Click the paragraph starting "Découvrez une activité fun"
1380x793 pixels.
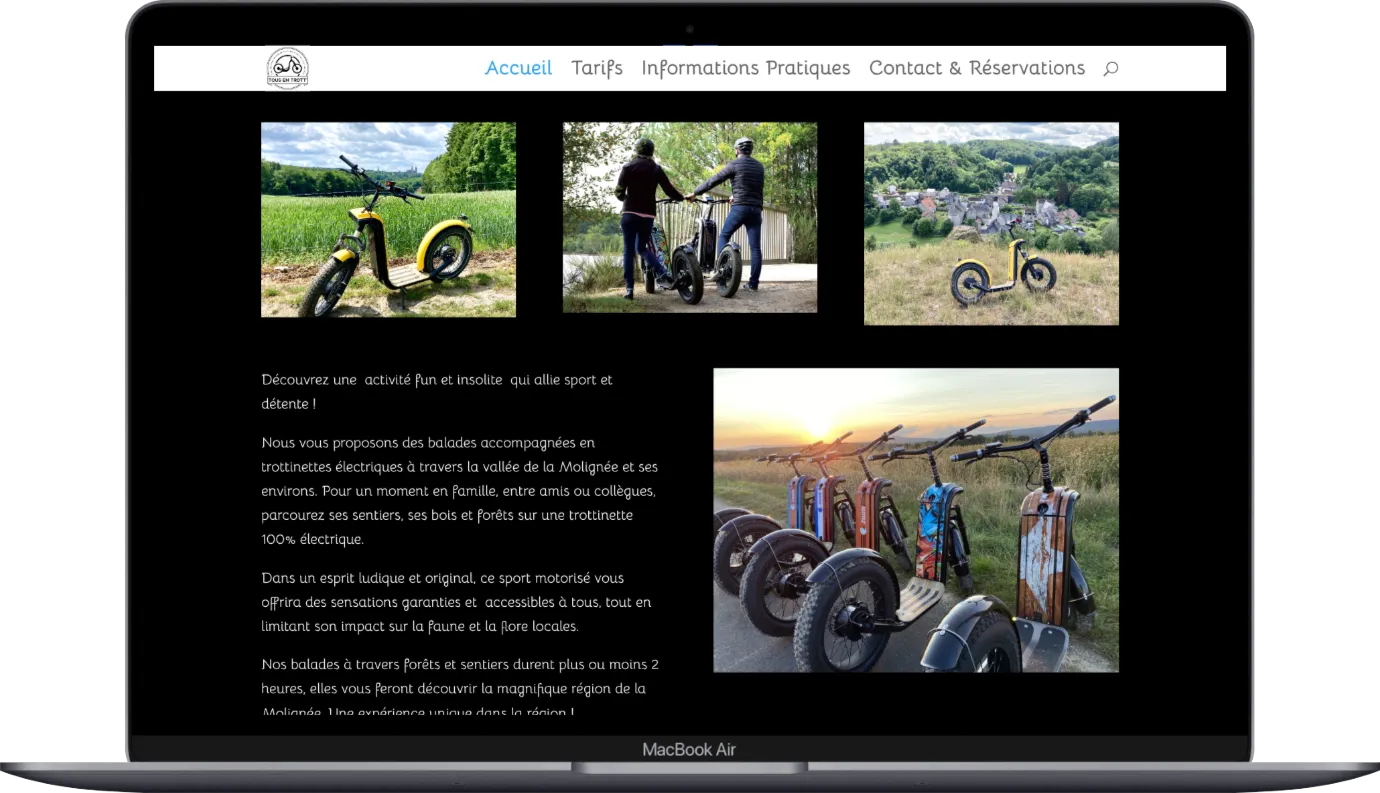click(437, 392)
